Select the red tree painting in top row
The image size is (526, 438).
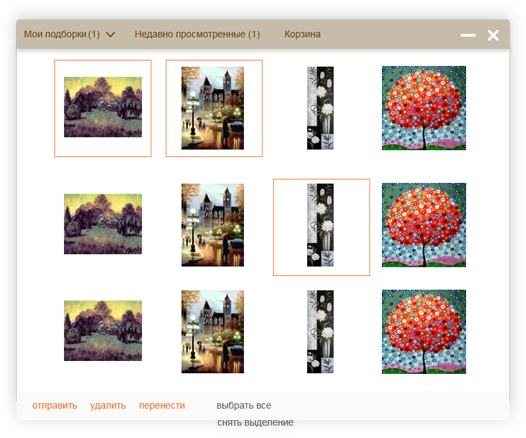424,108
